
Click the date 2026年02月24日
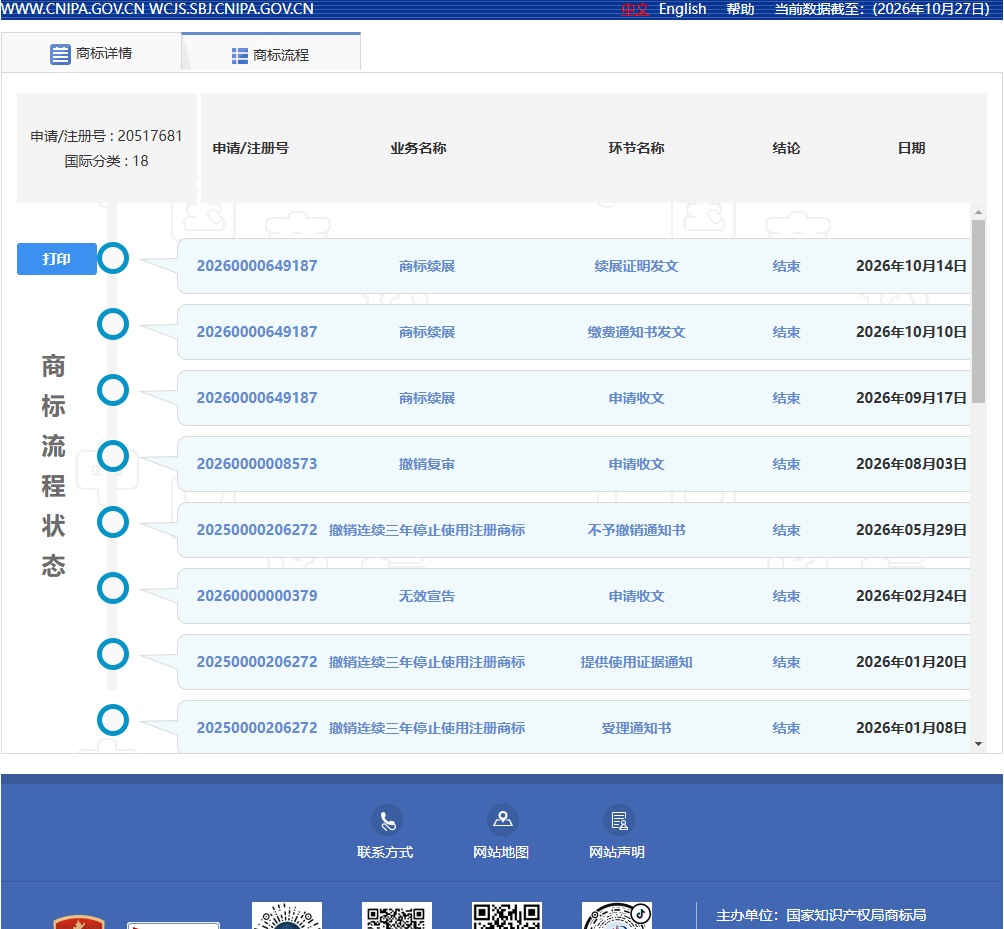(x=911, y=595)
